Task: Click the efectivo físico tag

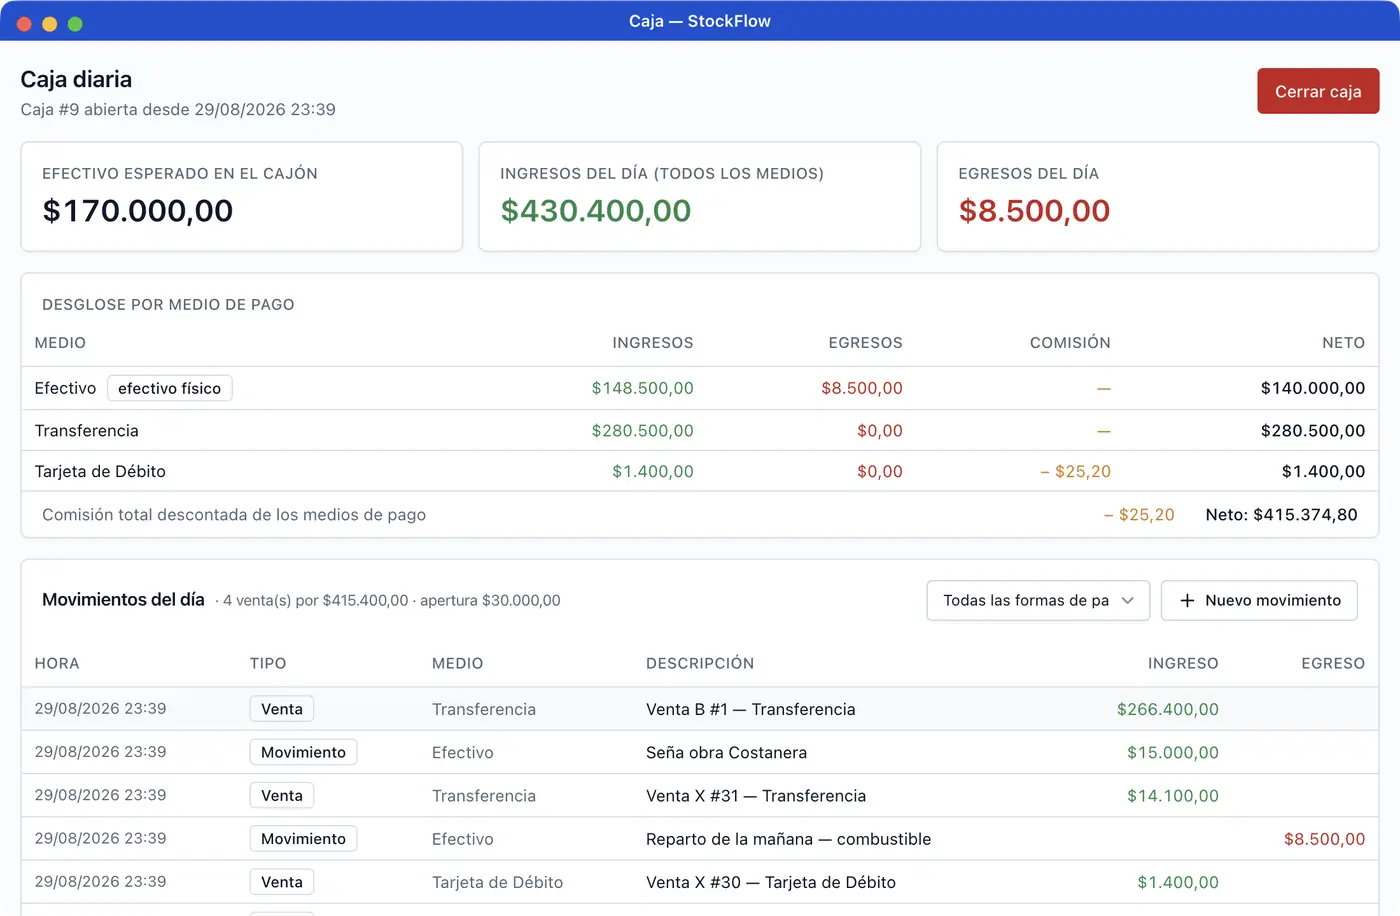Action: (x=169, y=388)
